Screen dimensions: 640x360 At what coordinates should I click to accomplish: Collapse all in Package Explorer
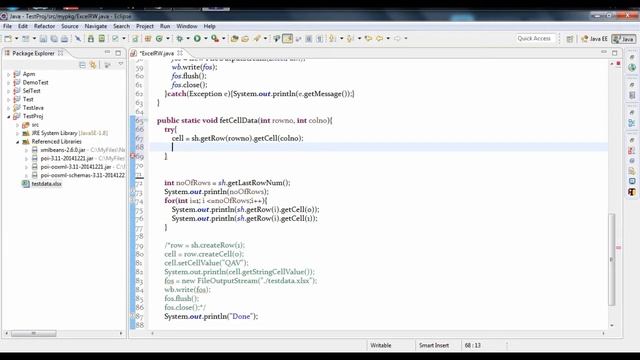[x=82, y=65]
